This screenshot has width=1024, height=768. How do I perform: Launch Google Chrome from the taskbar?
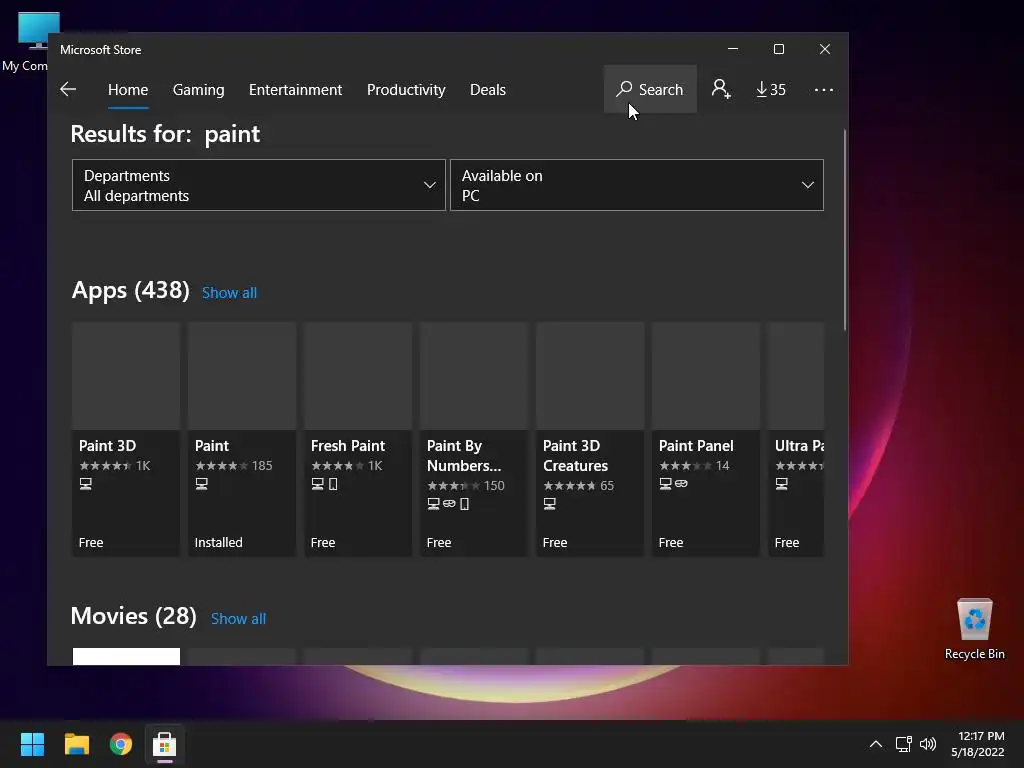[x=121, y=744]
